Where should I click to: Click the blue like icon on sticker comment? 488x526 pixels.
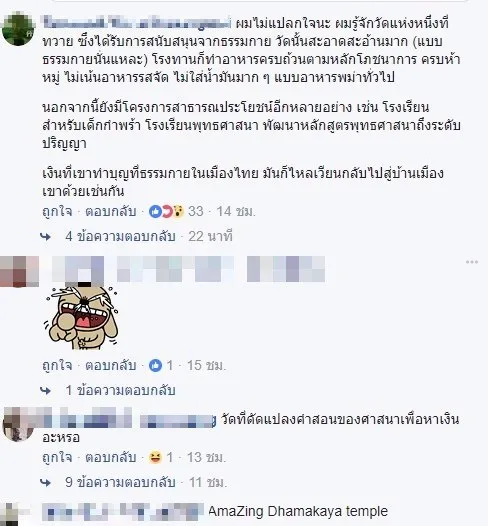tap(155, 365)
